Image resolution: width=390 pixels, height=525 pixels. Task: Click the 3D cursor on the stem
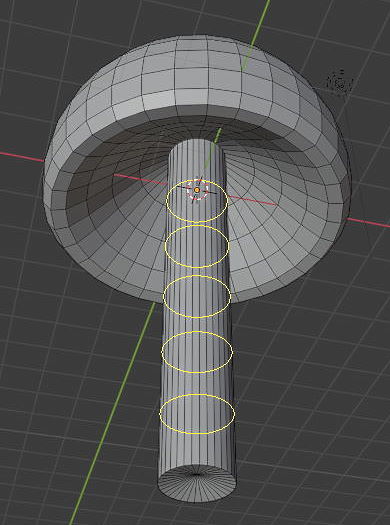(x=197, y=190)
